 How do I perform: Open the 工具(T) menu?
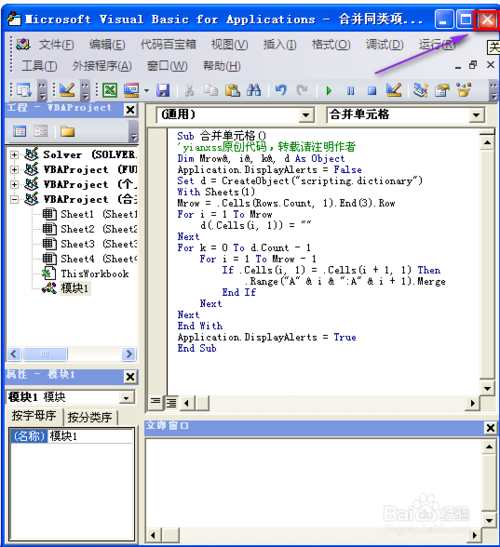(x=39, y=66)
